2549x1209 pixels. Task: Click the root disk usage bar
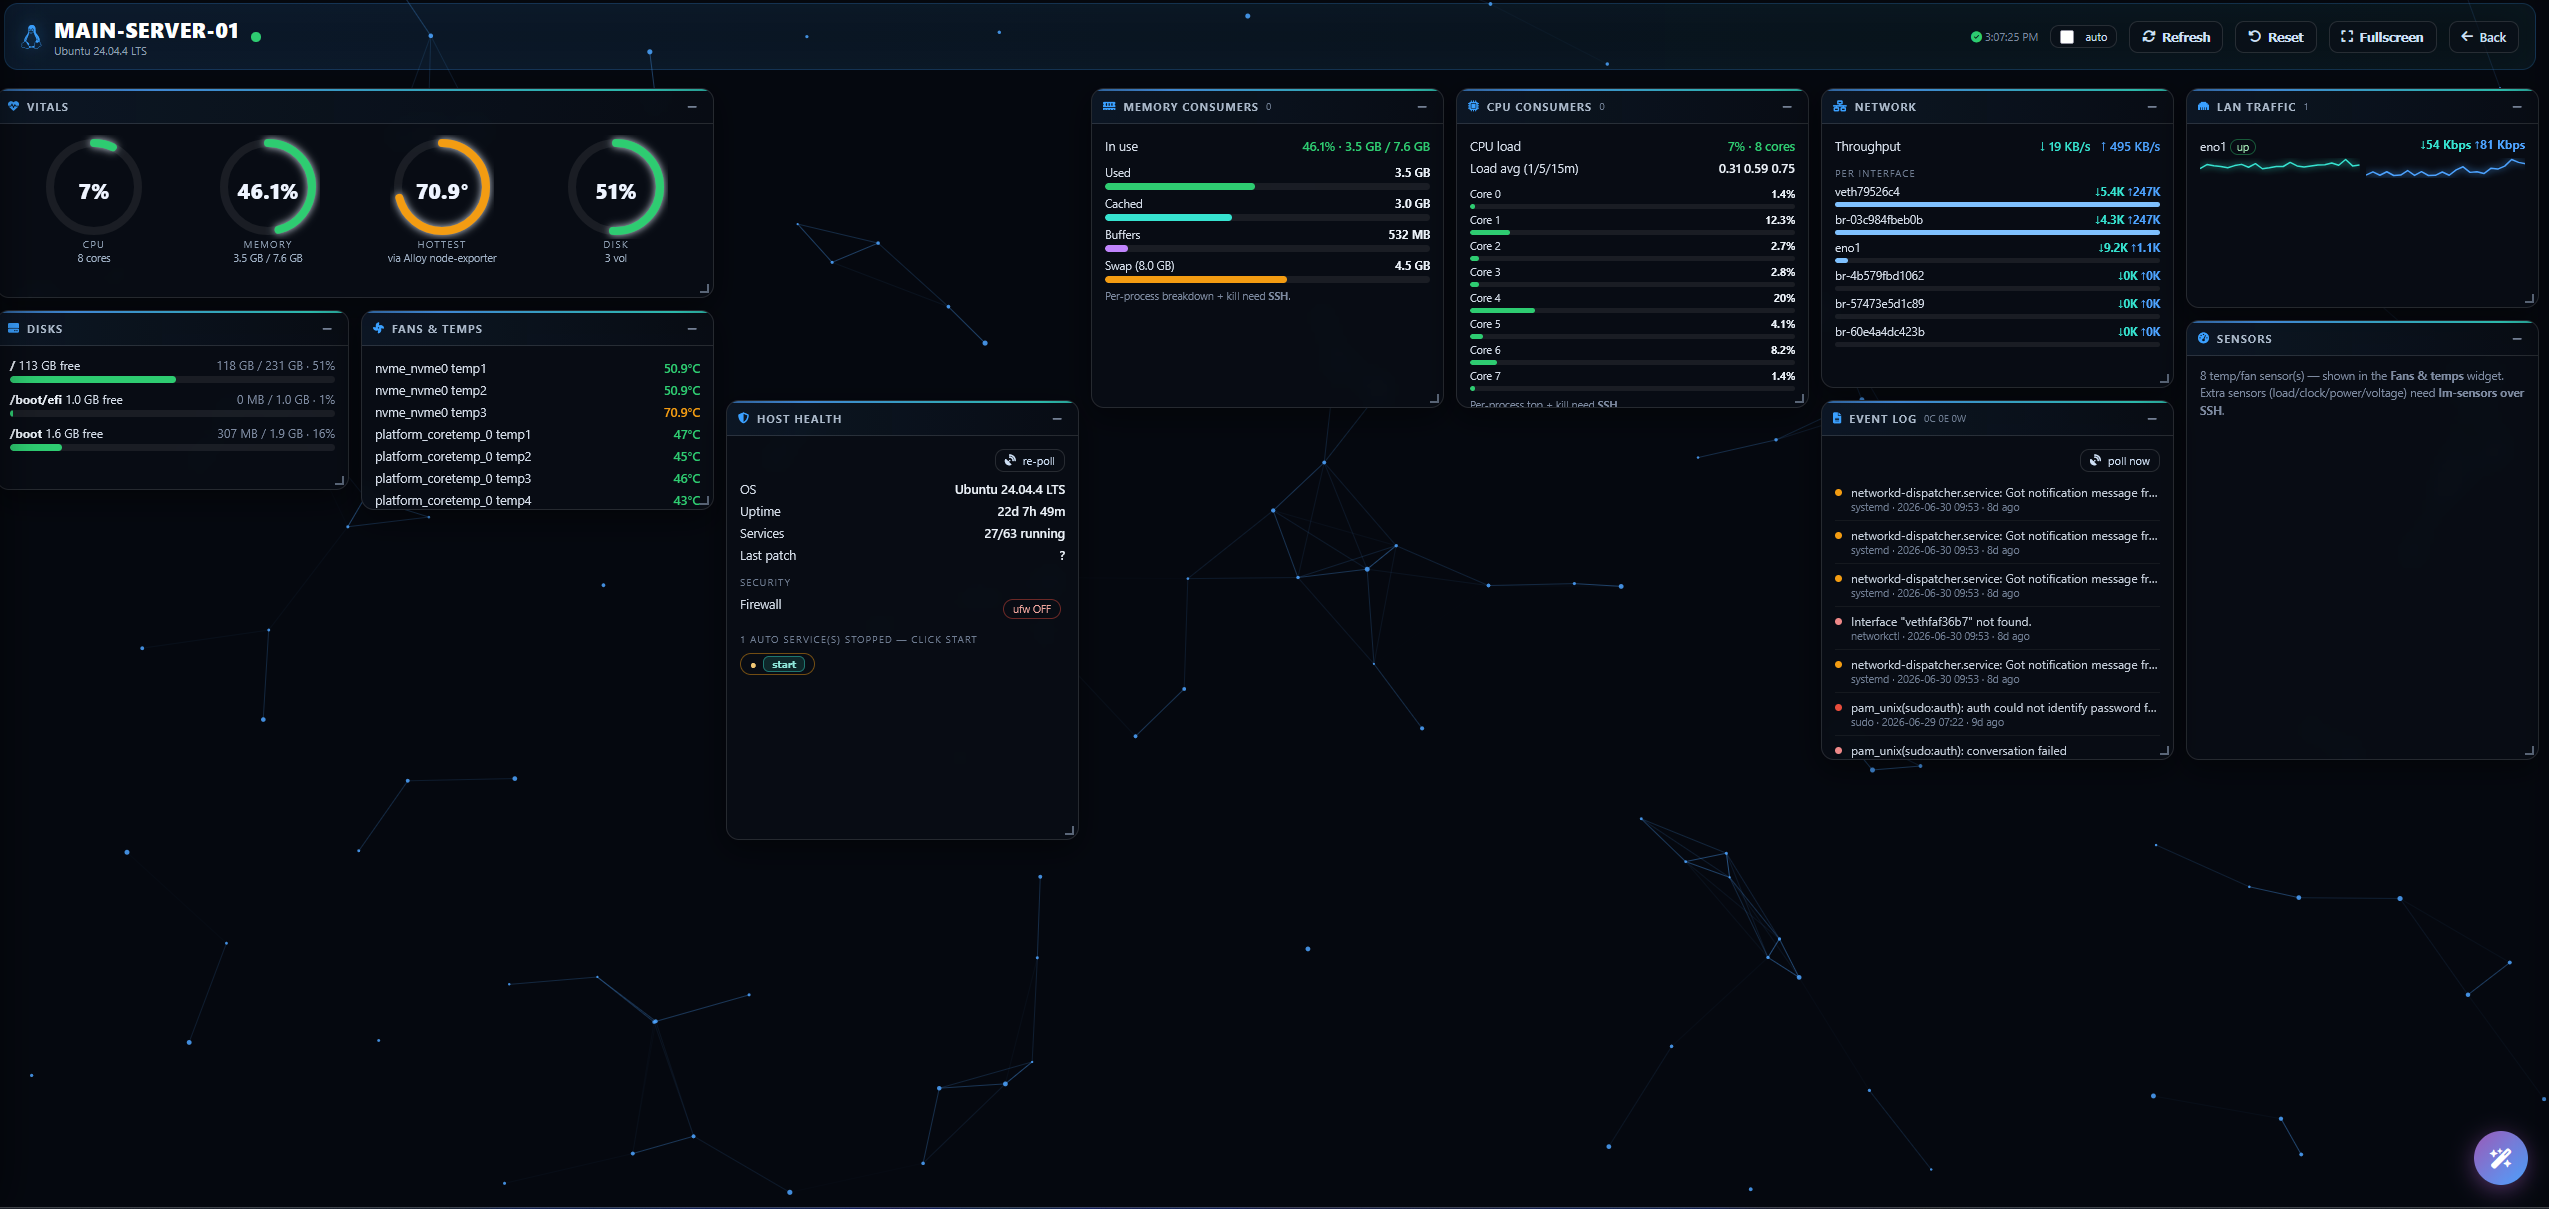(x=172, y=380)
